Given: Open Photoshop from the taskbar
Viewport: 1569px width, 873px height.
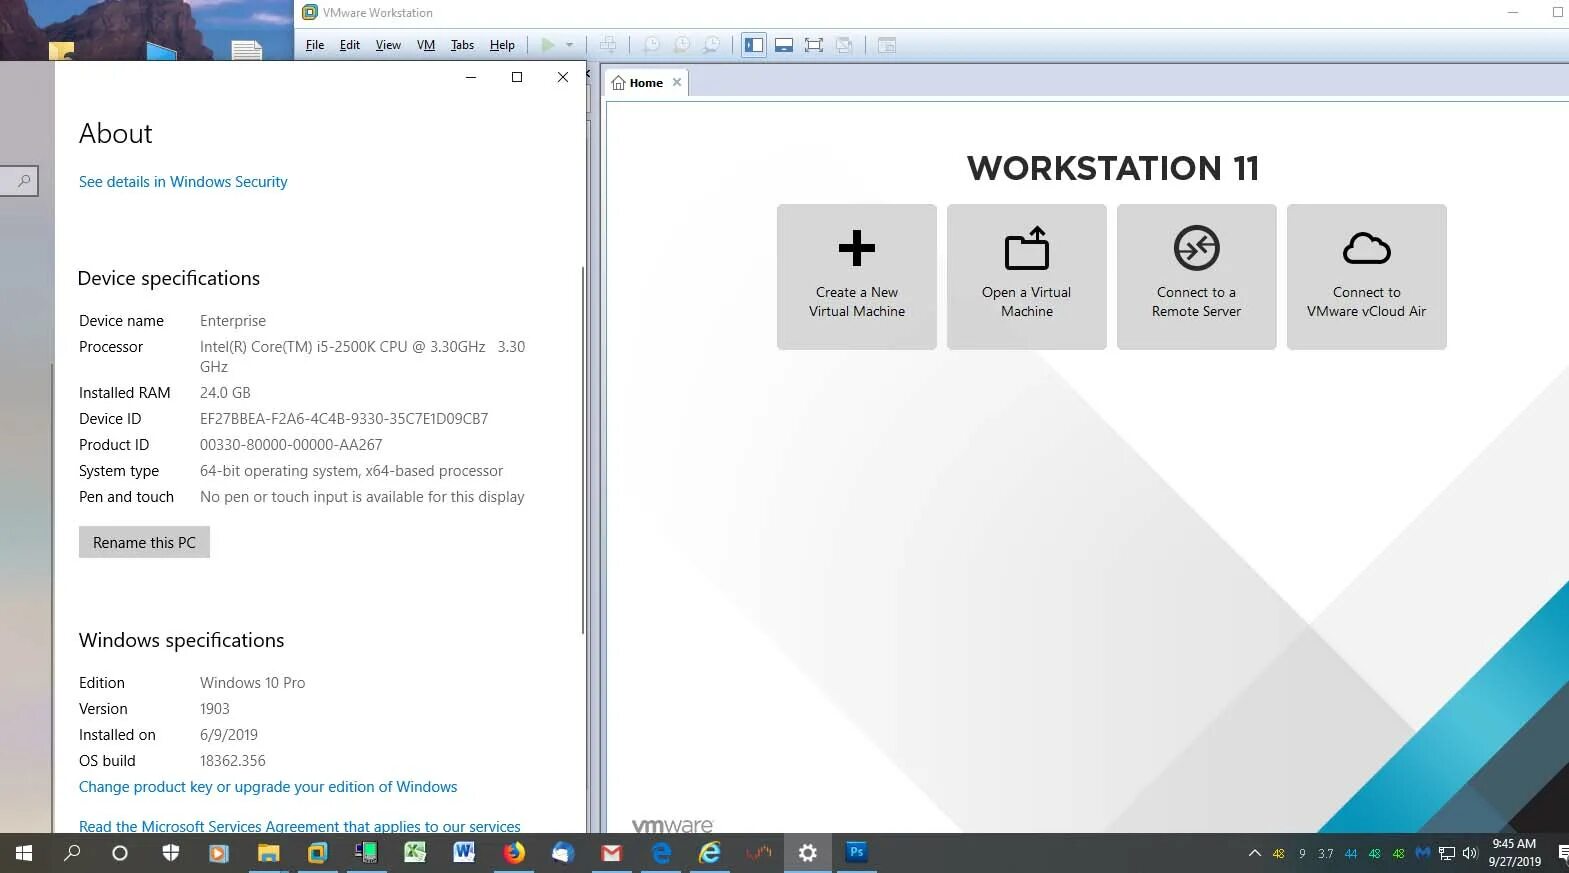Looking at the screenshot, I should coord(857,853).
